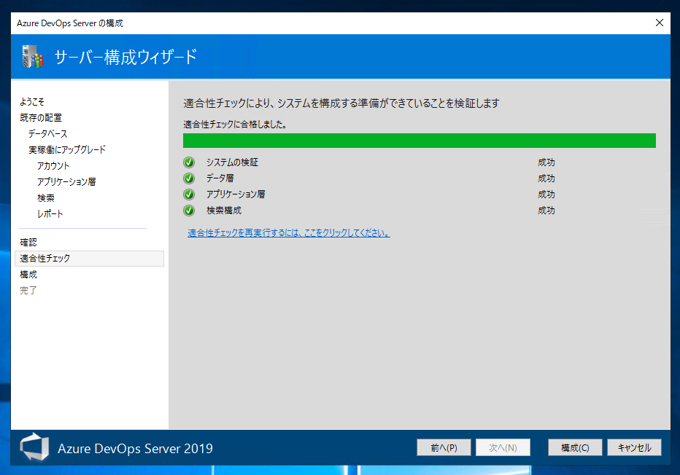Image resolution: width=680 pixels, height=475 pixels.
Task: Select ようこそ in the wizard sidebar
Action: tap(32, 102)
